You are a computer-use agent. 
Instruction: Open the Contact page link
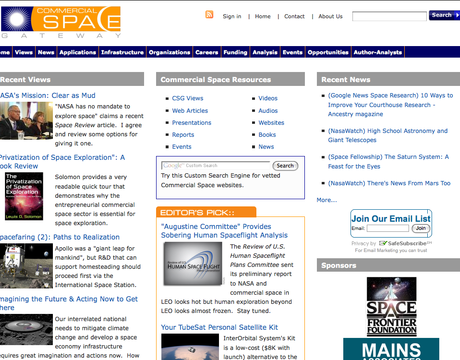(294, 16)
